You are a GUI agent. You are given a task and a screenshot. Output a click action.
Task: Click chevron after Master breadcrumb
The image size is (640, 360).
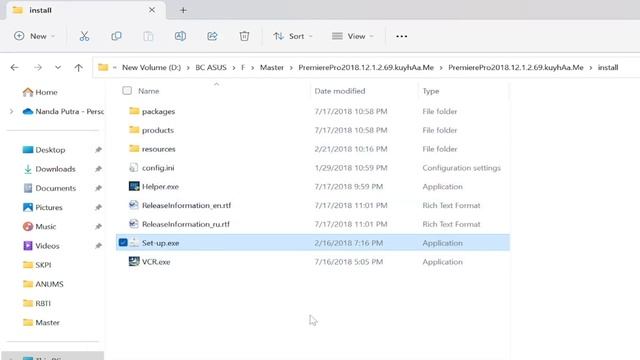[291, 68]
